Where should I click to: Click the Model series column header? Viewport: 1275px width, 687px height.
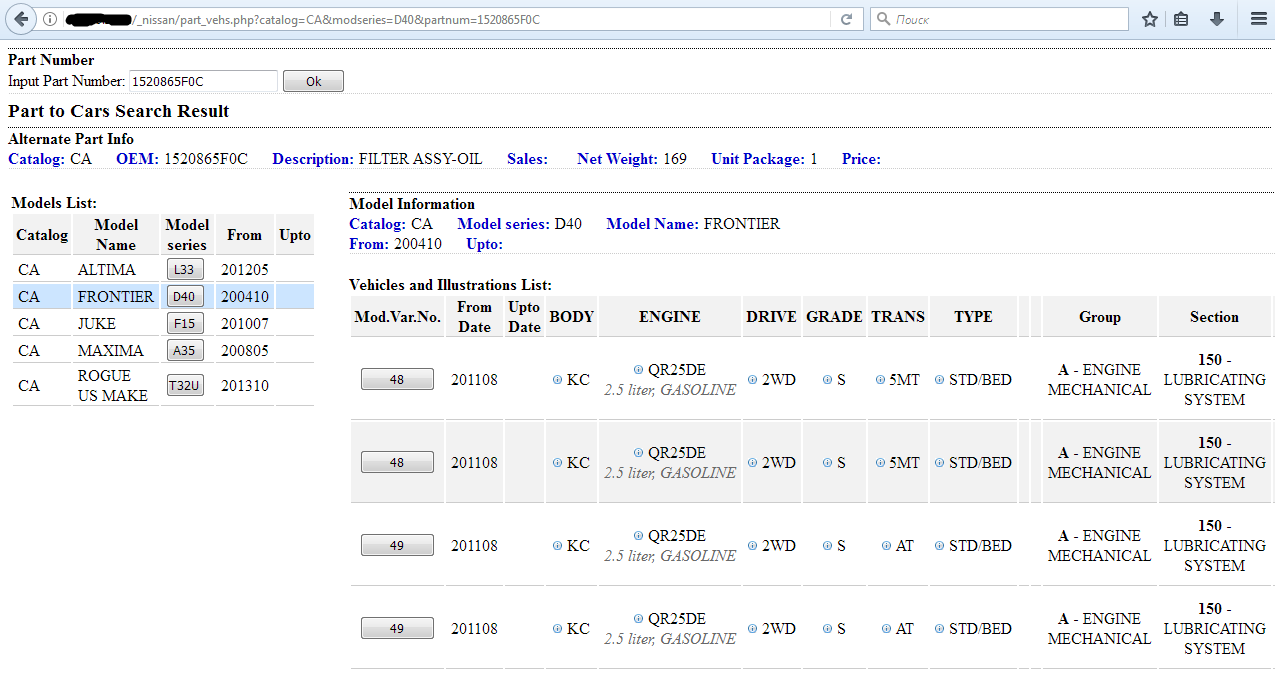pos(187,234)
